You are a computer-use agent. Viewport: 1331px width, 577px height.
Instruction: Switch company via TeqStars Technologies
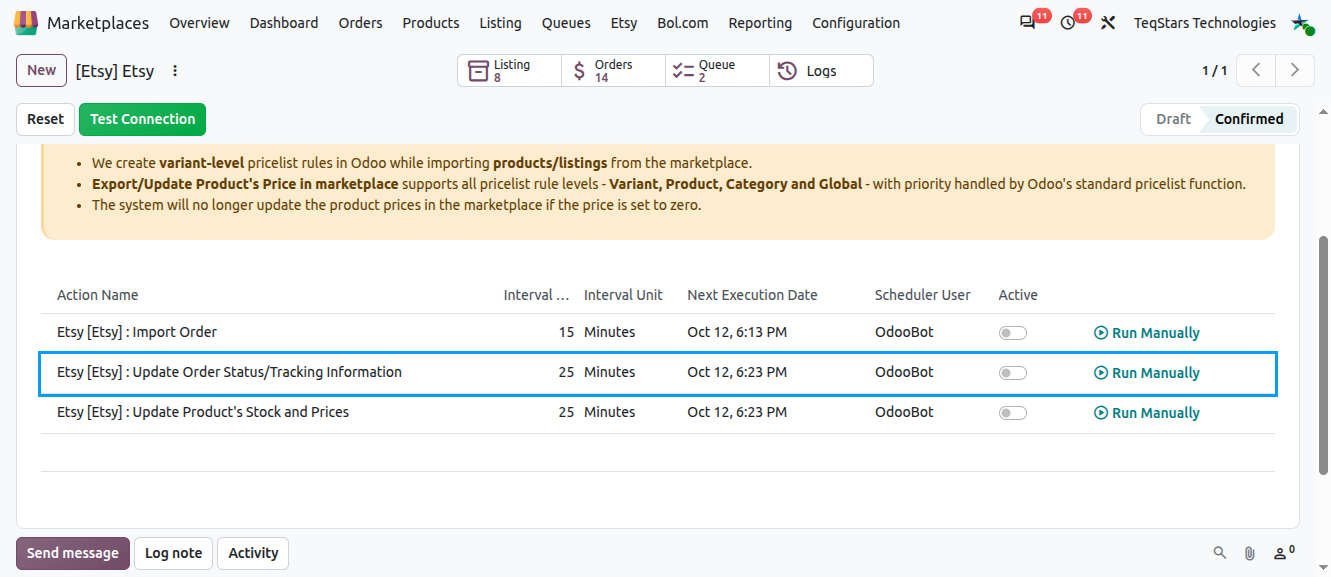click(x=1204, y=23)
